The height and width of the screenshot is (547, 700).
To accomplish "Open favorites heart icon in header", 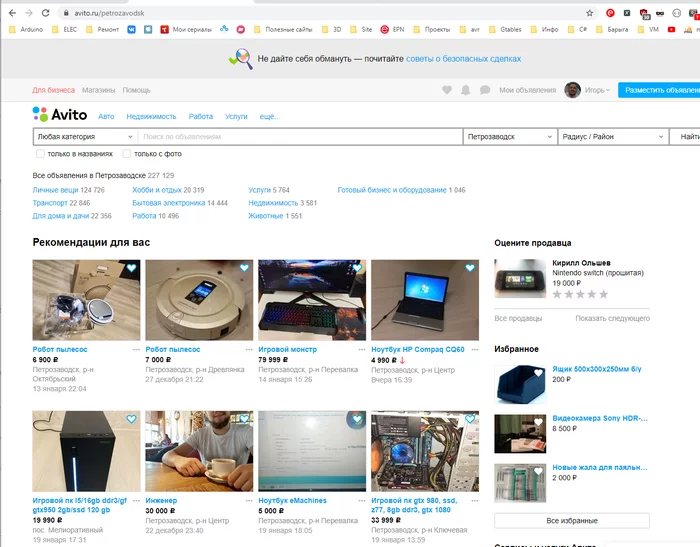I will coord(447,90).
